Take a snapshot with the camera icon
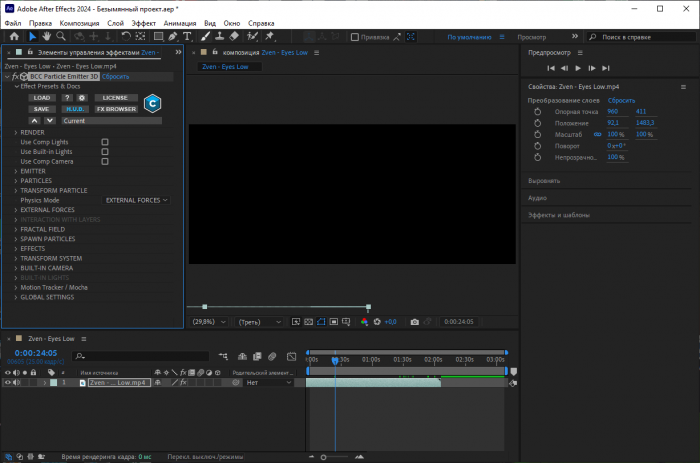The image size is (700, 463). click(x=415, y=322)
